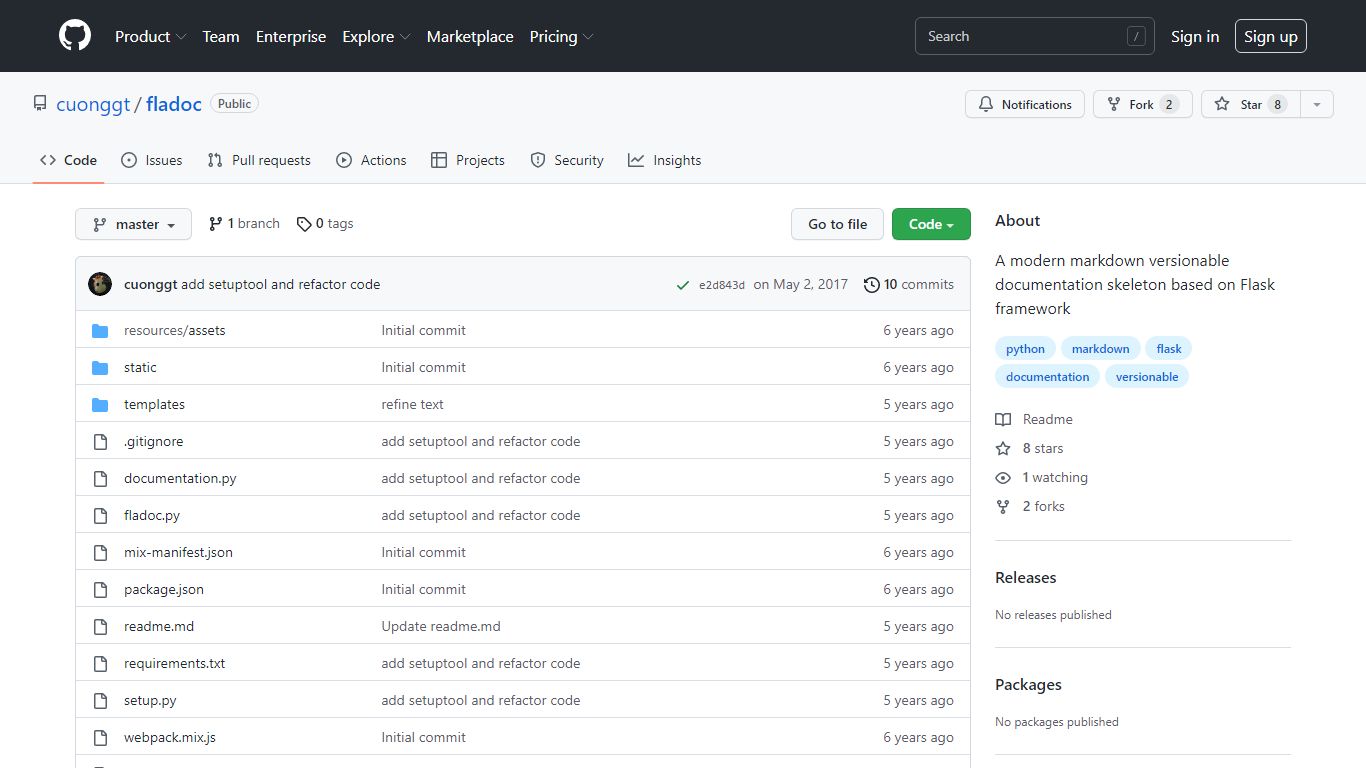The width and height of the screenshot is (1366, 768).
Task: Click the fork icon beside 2 forks
Action: pos(1003,506)
